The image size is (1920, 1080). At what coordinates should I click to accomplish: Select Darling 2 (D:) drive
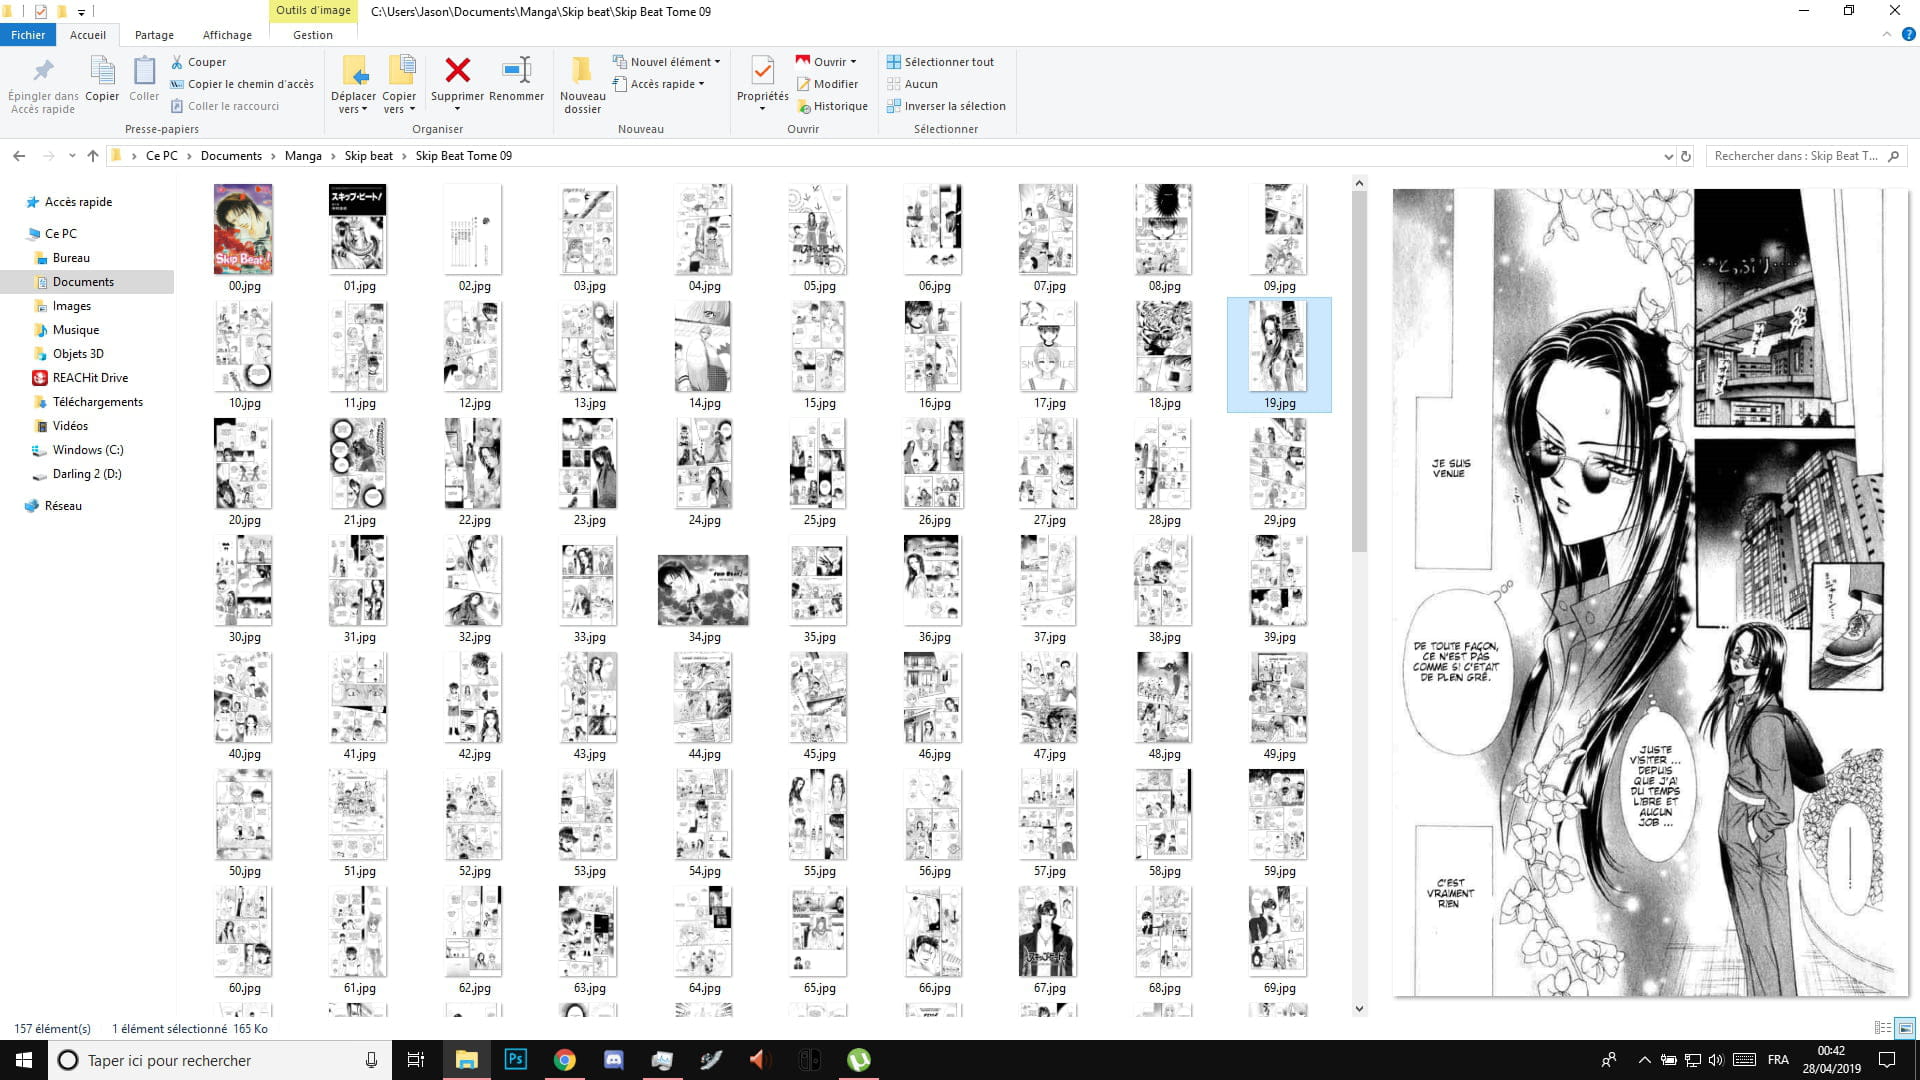point(87,474)
